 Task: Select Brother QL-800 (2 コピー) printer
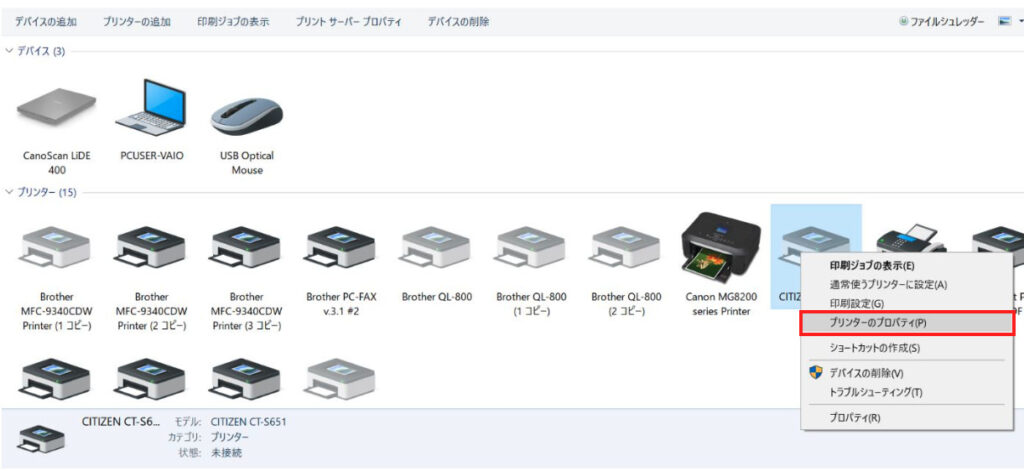(x=626, y=247)
